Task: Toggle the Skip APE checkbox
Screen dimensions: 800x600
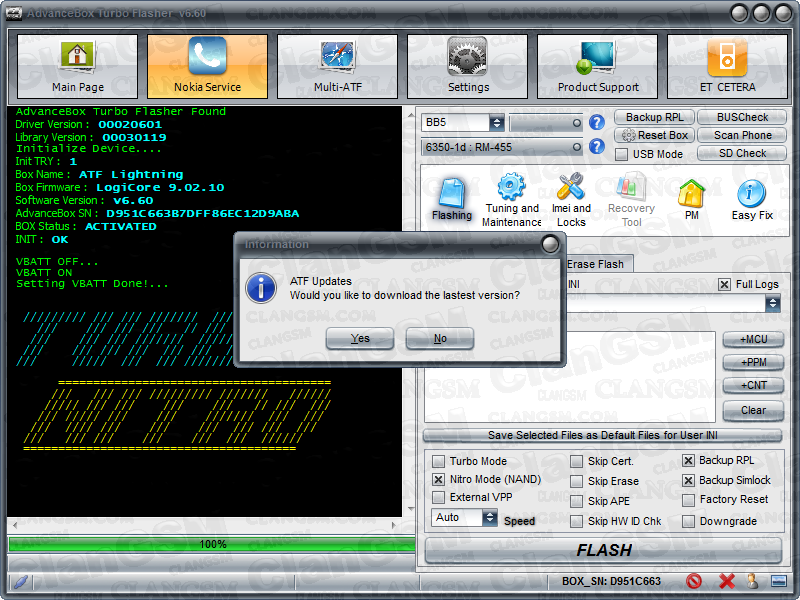Action: [577, 501]
